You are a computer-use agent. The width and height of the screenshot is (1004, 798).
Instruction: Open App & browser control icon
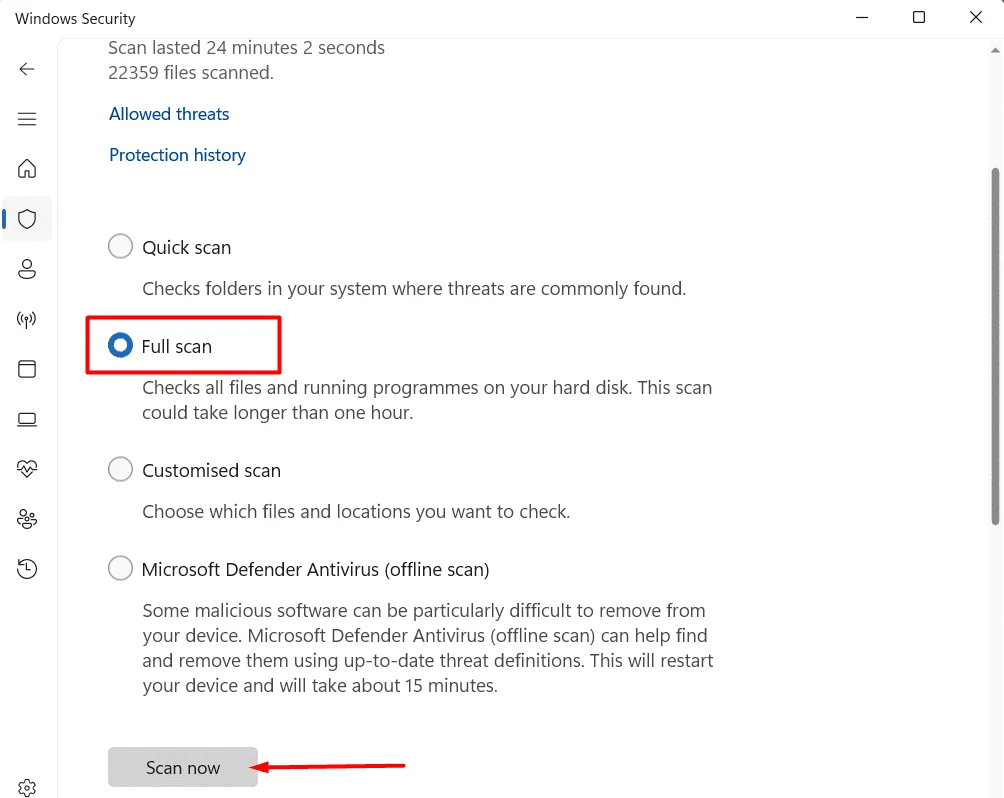point(27,369)
